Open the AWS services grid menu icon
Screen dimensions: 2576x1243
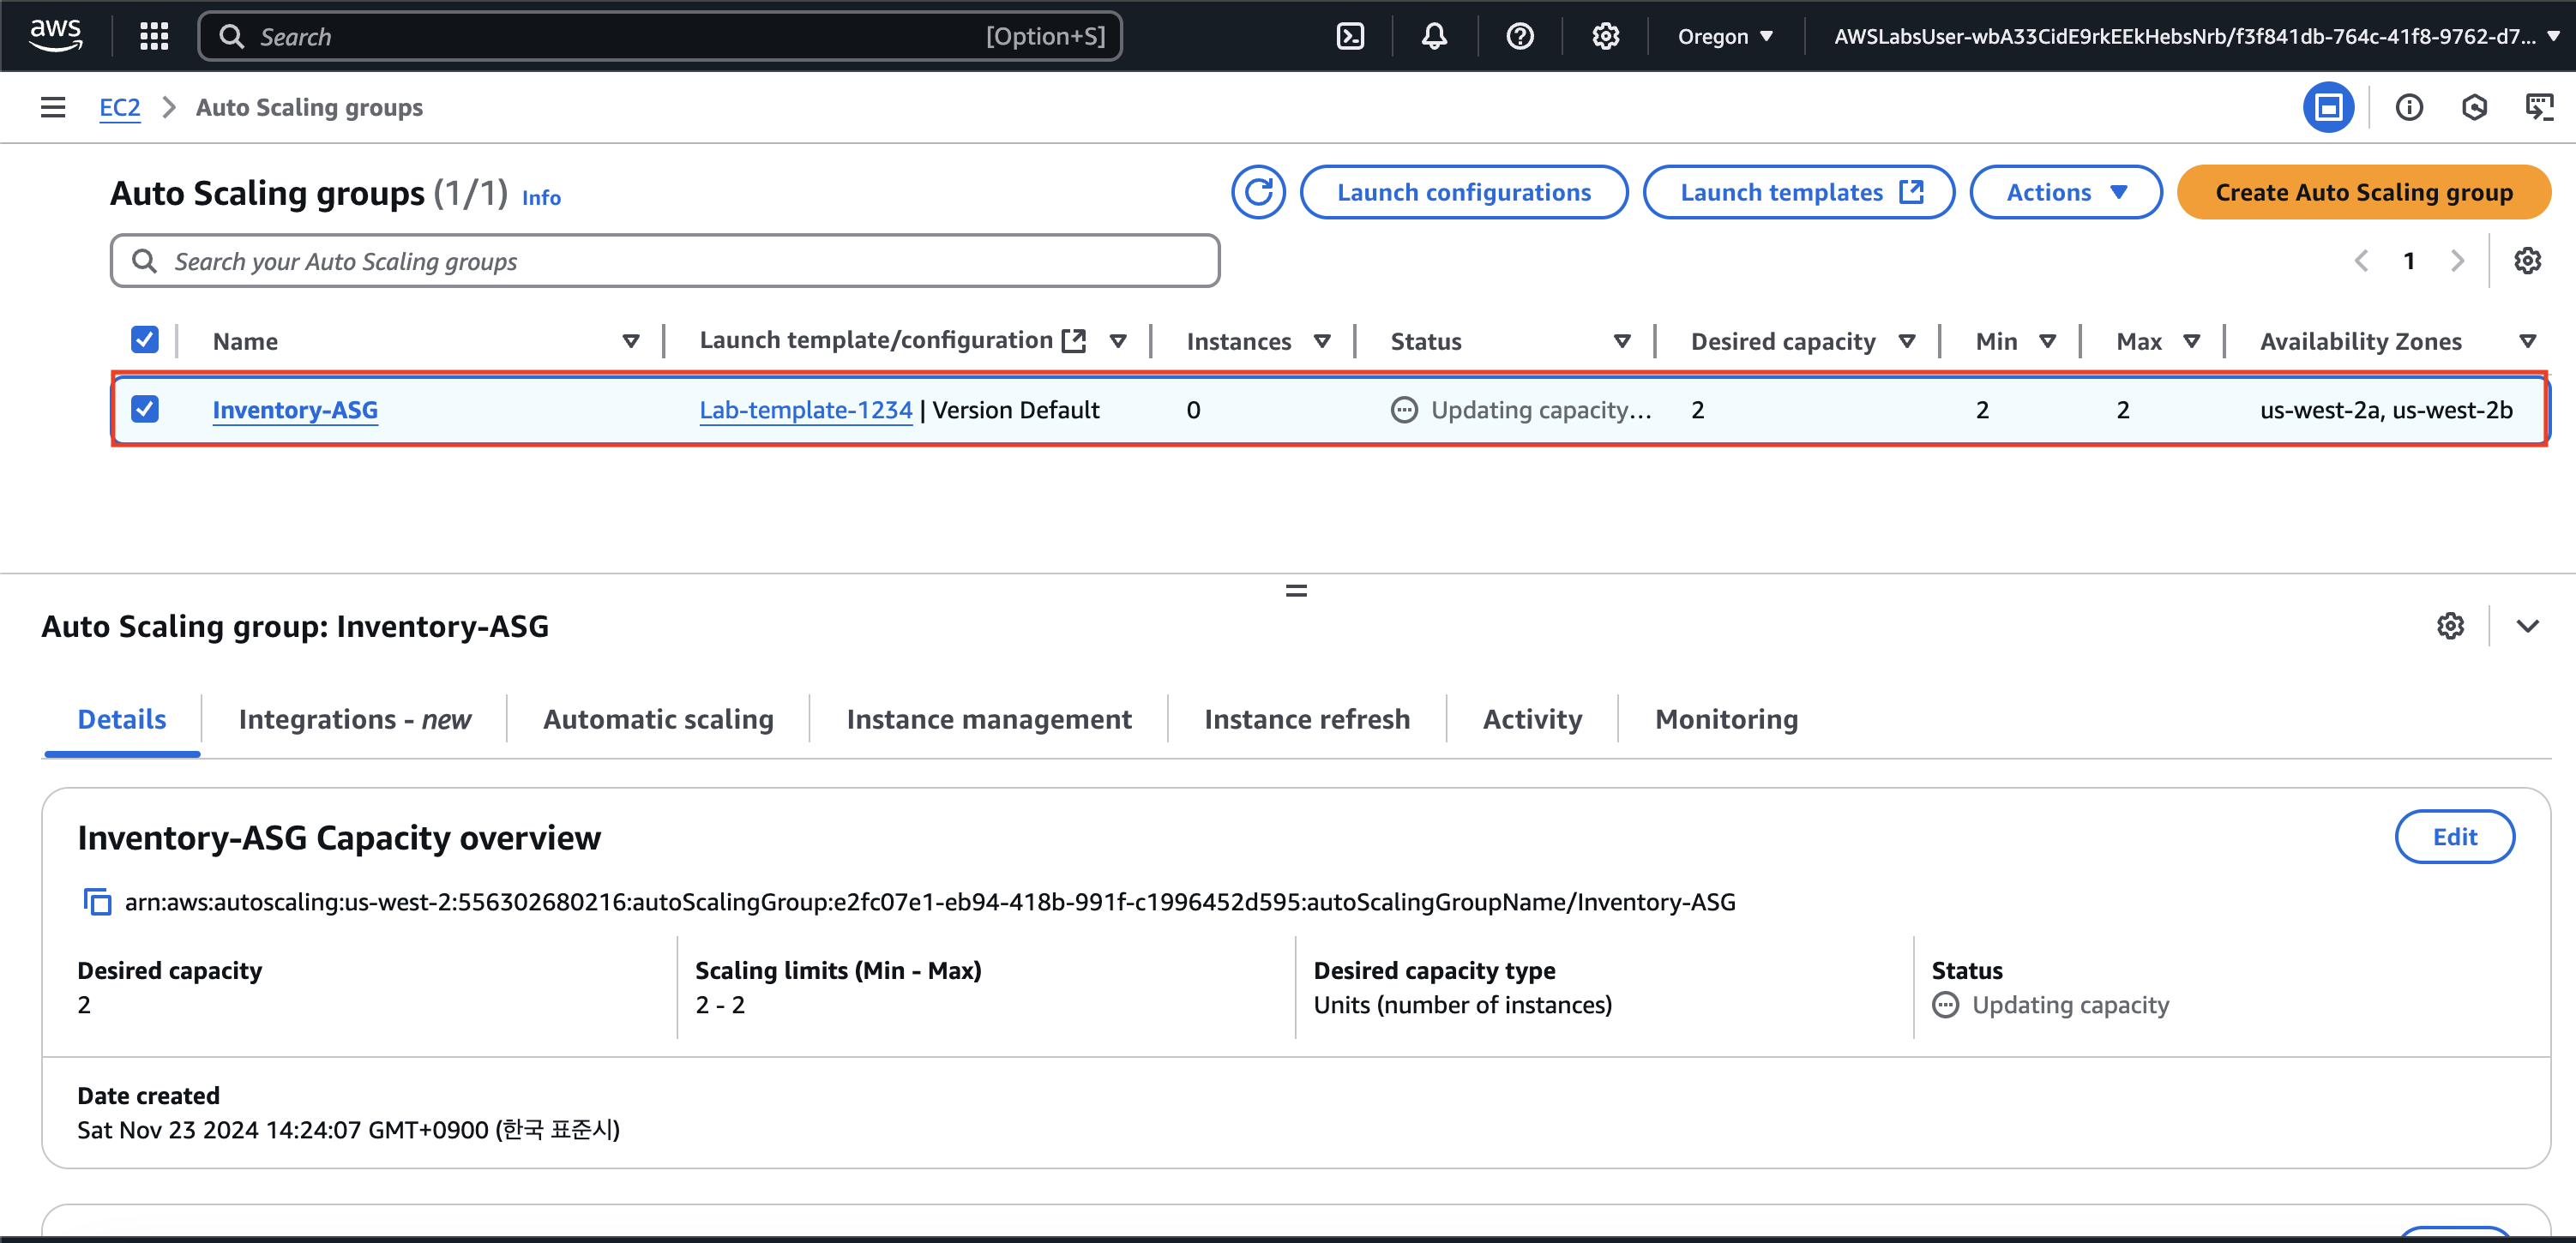154,37
